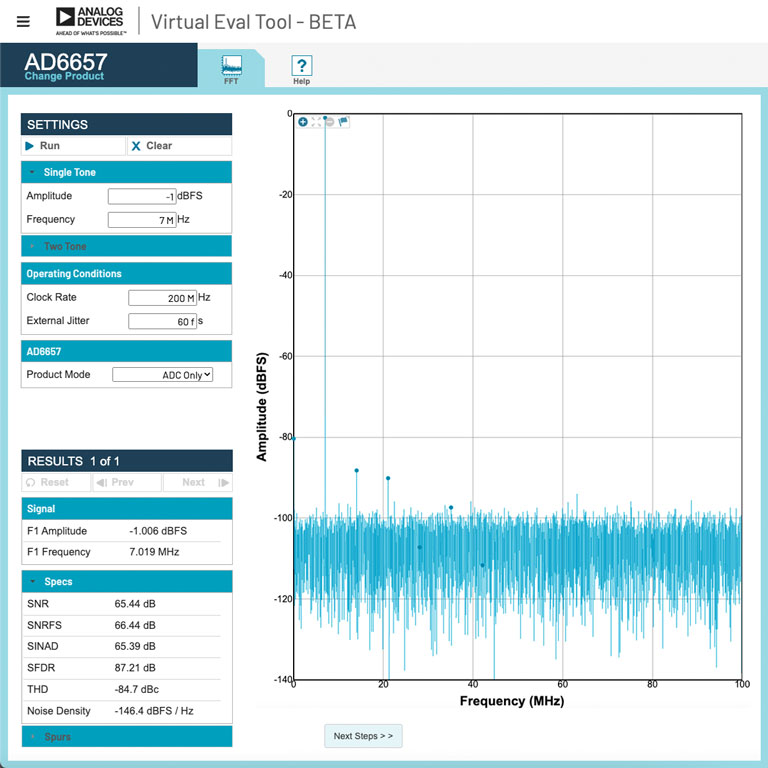Viewport: 768px width, 768px height.
Task: Focus the Amplitude dBFS input field
Action: [142, 196]
